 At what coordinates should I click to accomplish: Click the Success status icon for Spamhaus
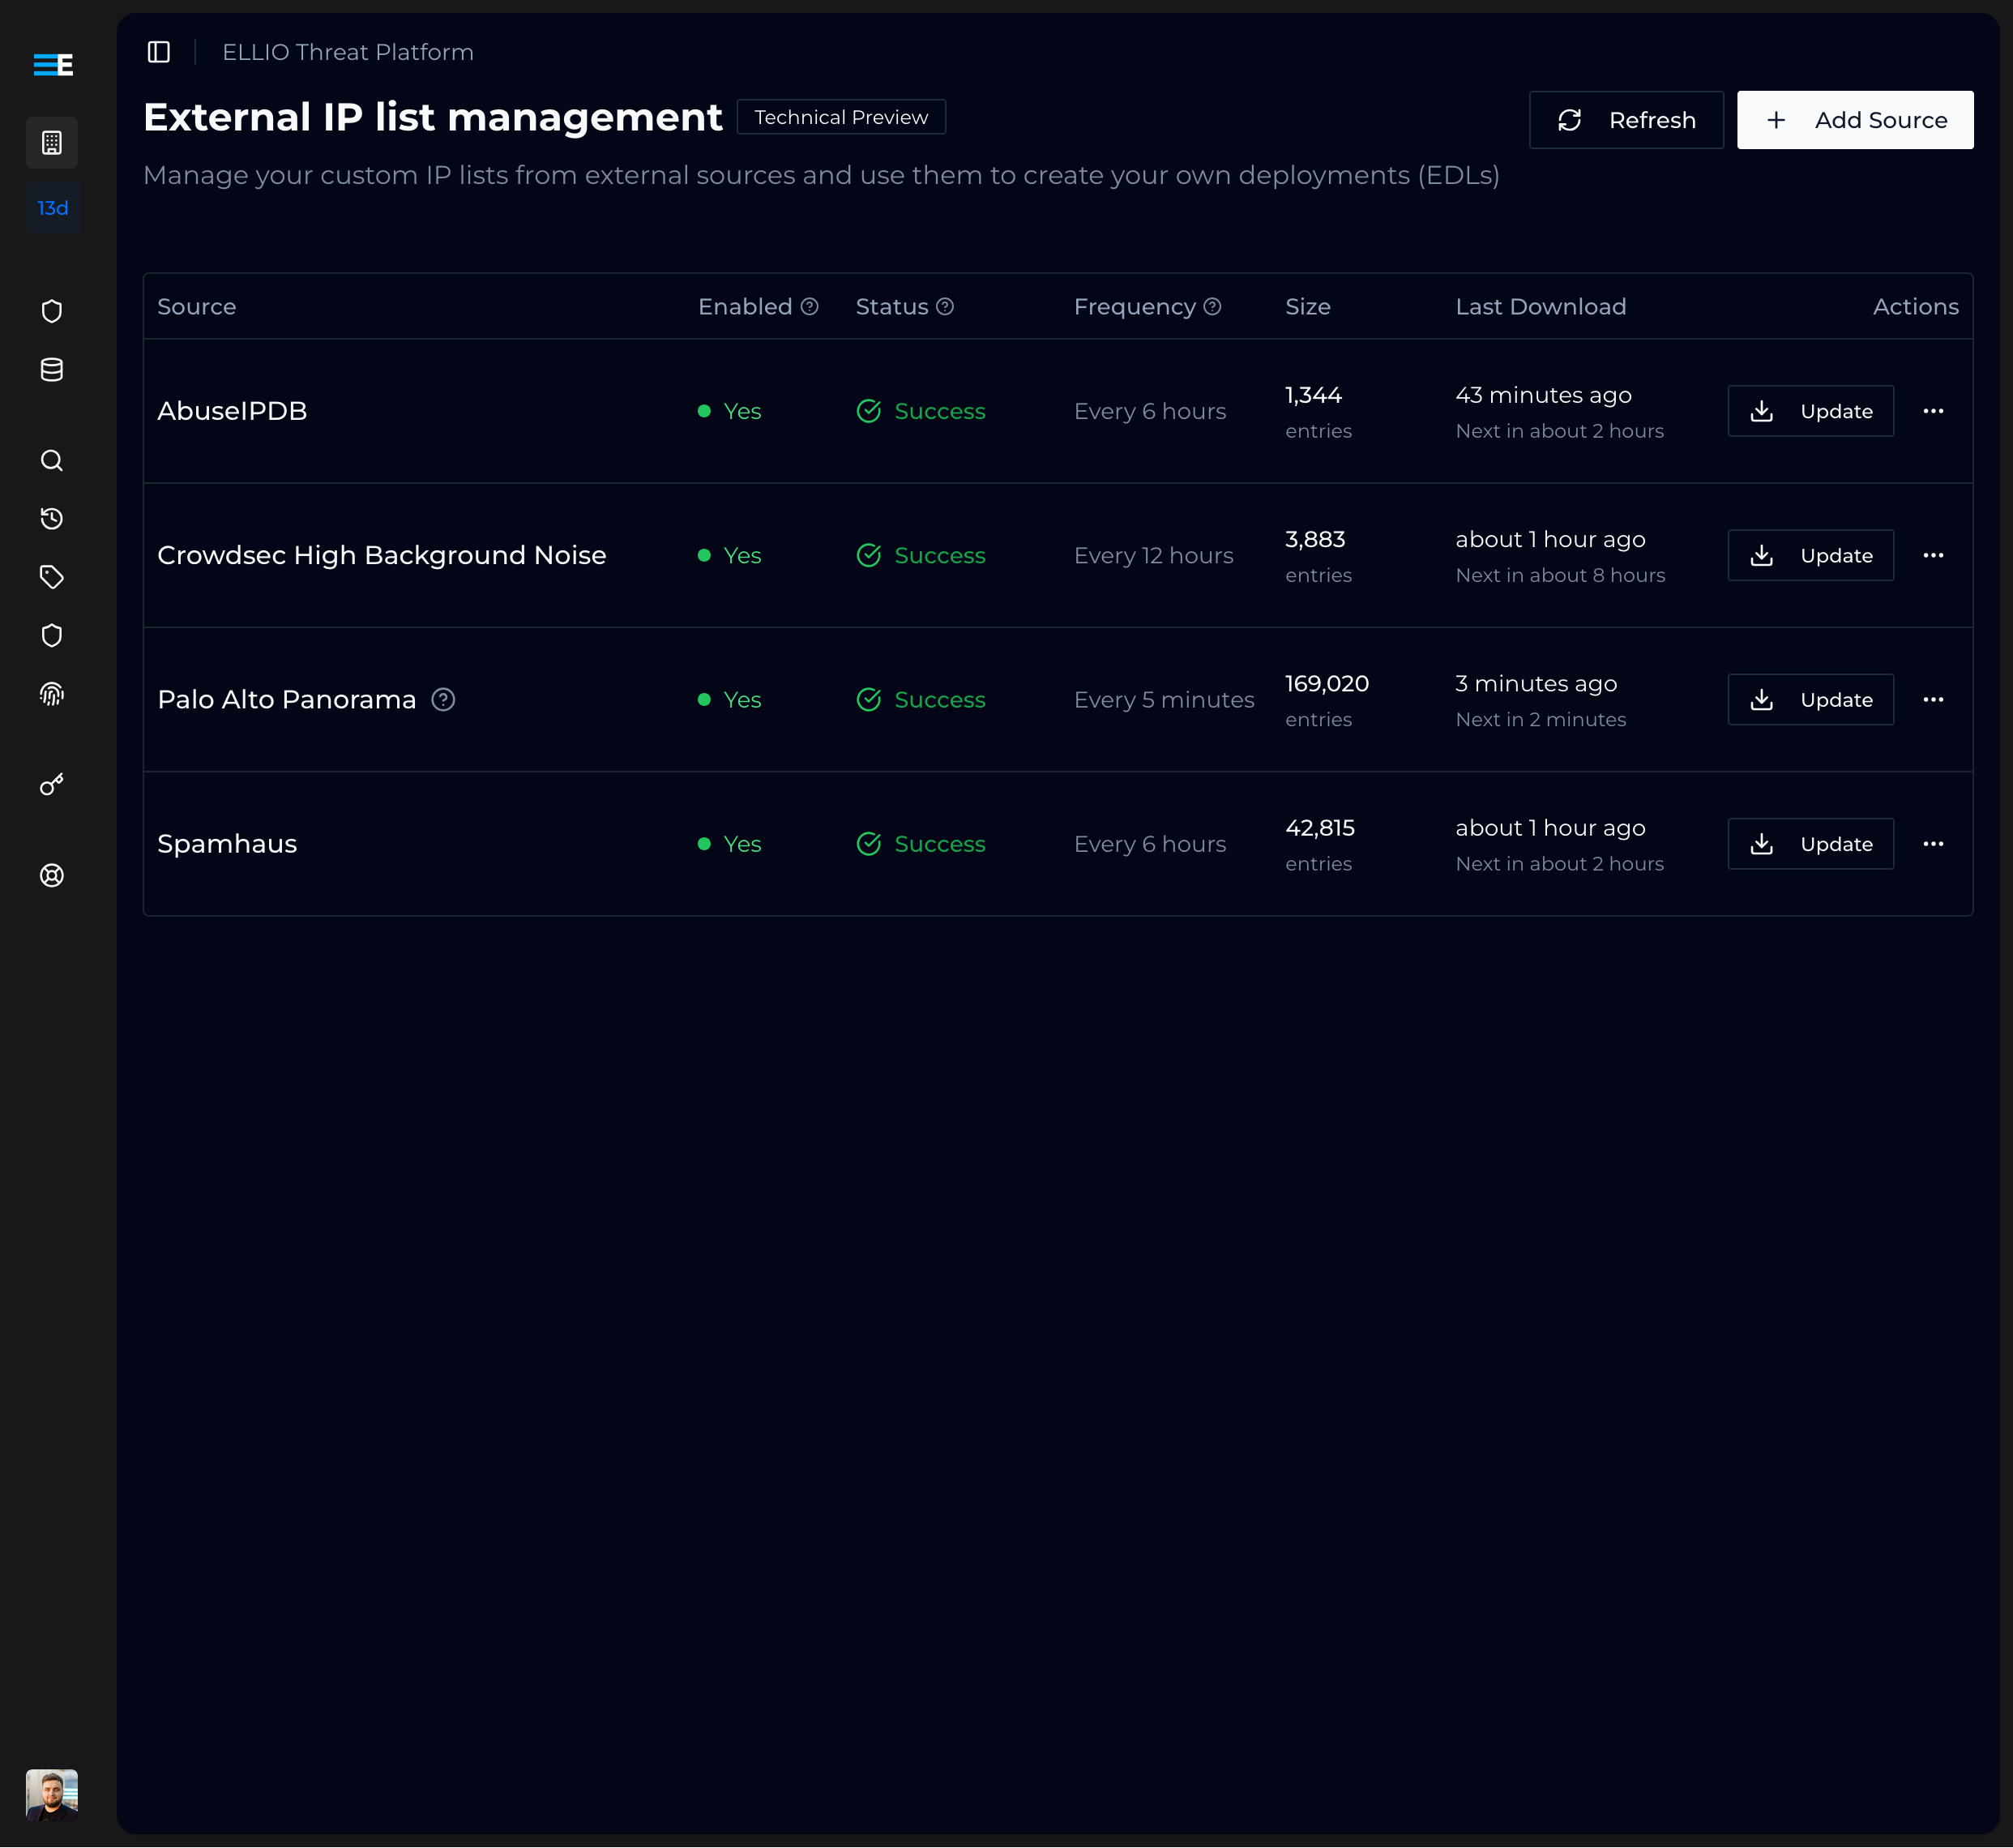(x=869, y=844)
